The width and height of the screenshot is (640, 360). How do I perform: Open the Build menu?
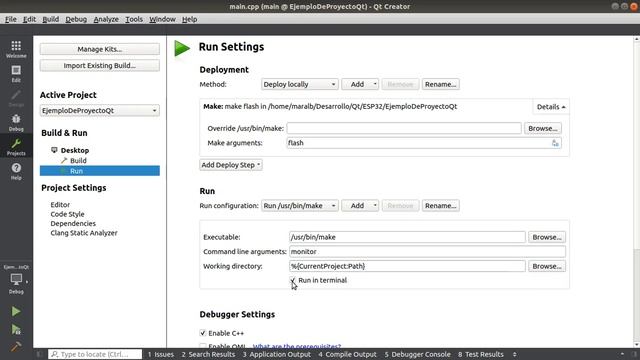pyautogui.click(x=51, y=19)
